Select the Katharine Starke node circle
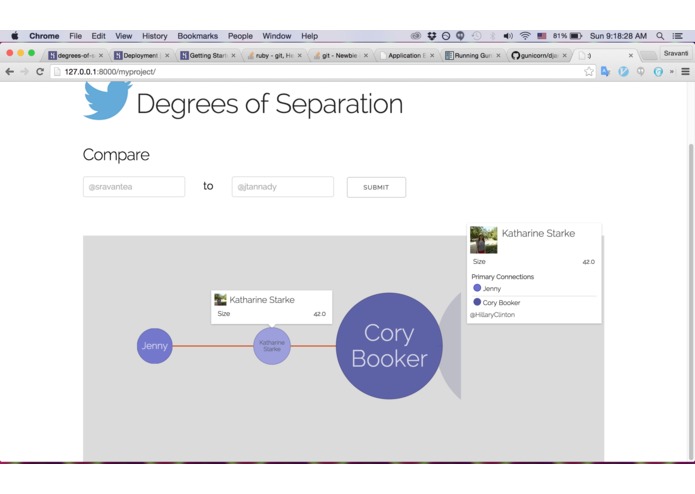The width and height of the screenshot is (695, 494). click(272, 346)
